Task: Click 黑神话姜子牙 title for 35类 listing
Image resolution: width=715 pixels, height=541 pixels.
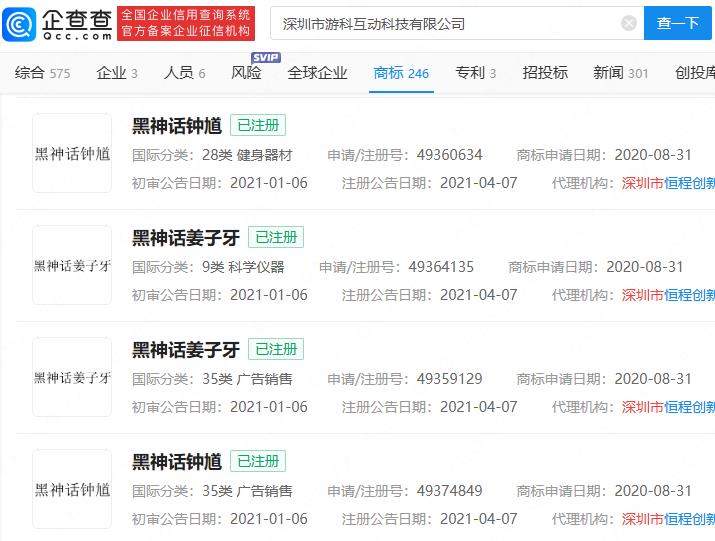Action: point(185,349)
